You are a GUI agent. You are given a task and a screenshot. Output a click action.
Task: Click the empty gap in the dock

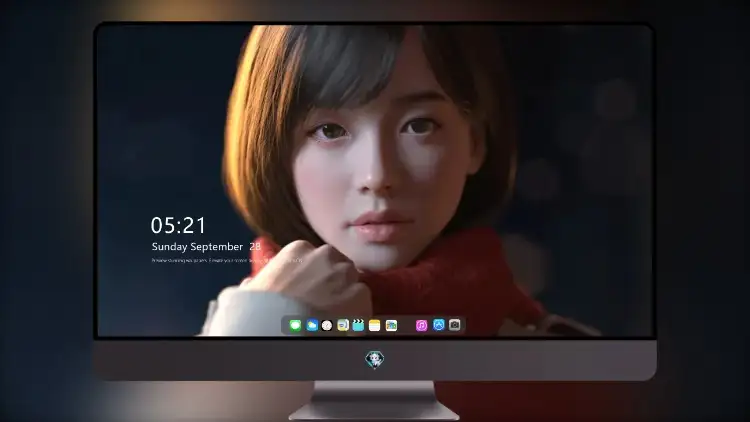coord(407,325)
